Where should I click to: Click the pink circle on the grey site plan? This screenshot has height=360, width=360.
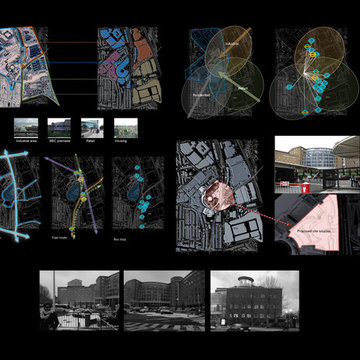(219, 196)
